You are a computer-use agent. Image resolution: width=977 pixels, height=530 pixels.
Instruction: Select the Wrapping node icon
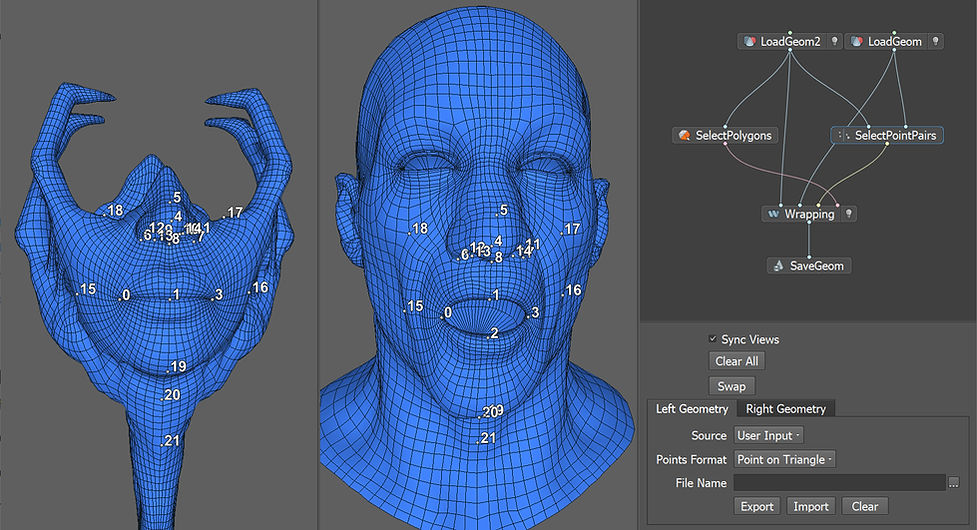(773, 214)
